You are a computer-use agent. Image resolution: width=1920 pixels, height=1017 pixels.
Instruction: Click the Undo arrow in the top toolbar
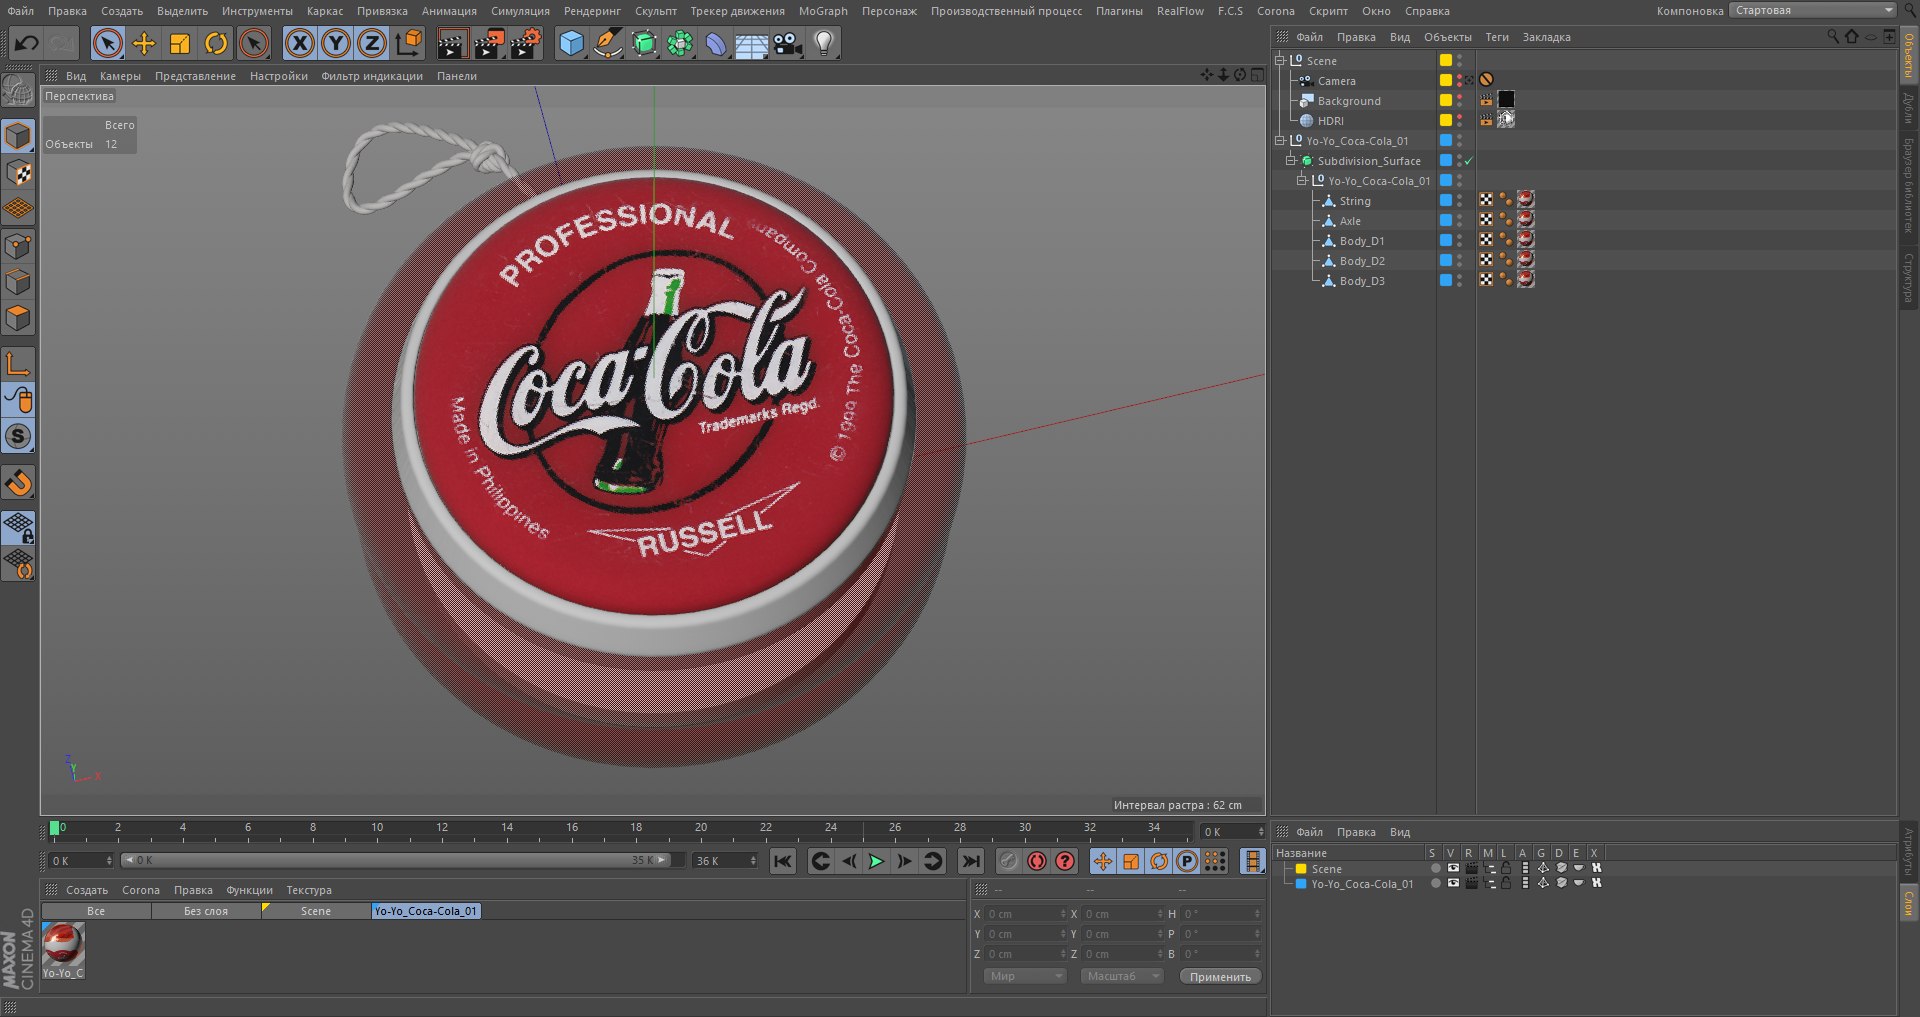coord(27,43)
